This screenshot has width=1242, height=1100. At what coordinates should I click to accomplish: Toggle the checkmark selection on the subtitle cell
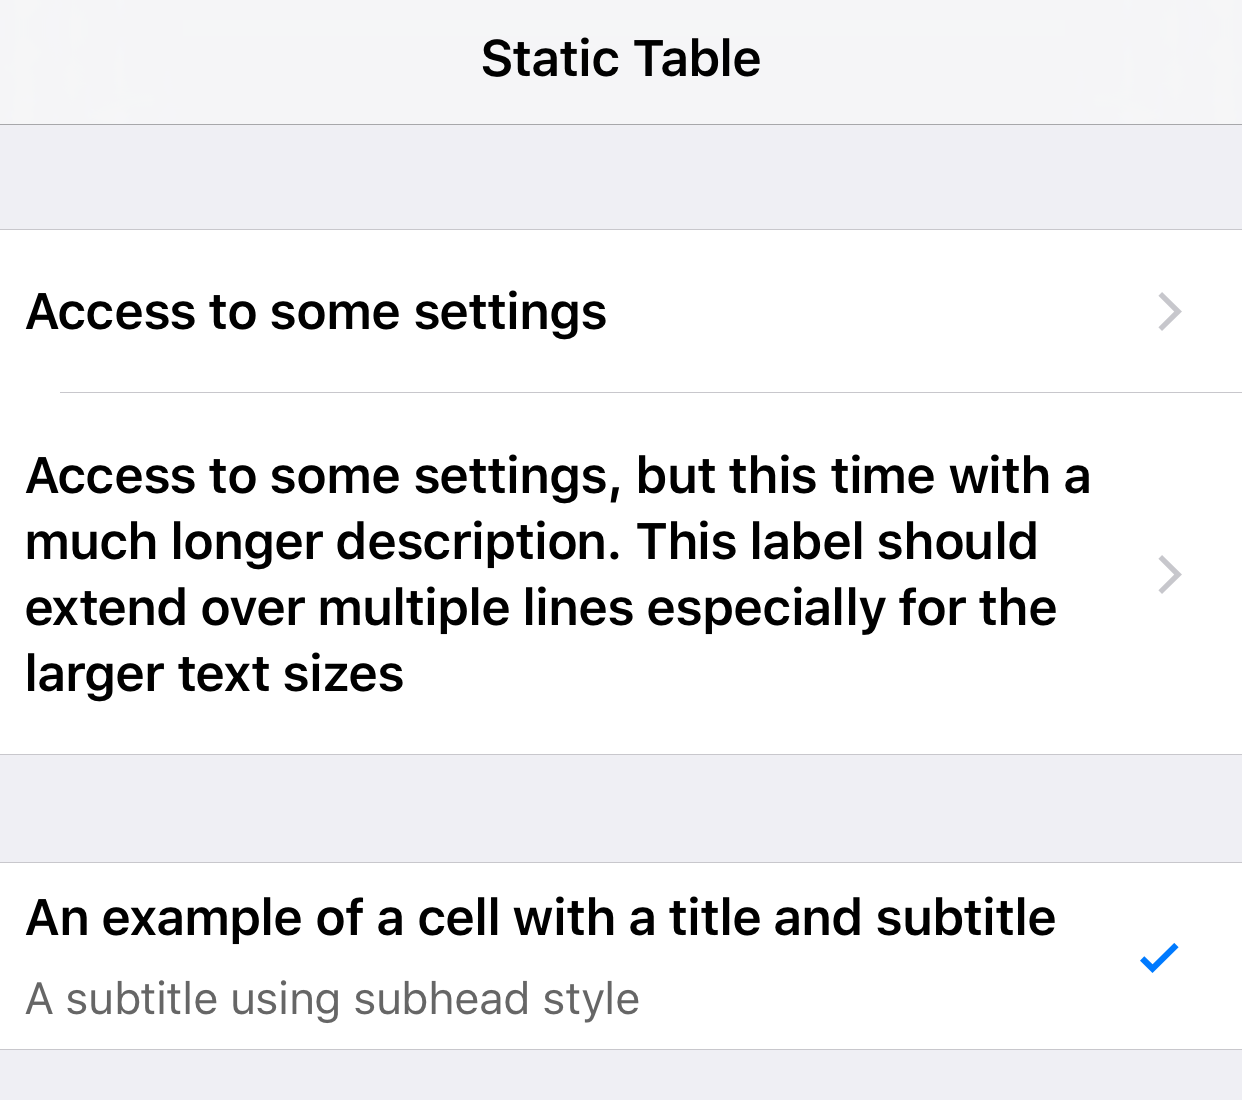(x=1159, y=957)
